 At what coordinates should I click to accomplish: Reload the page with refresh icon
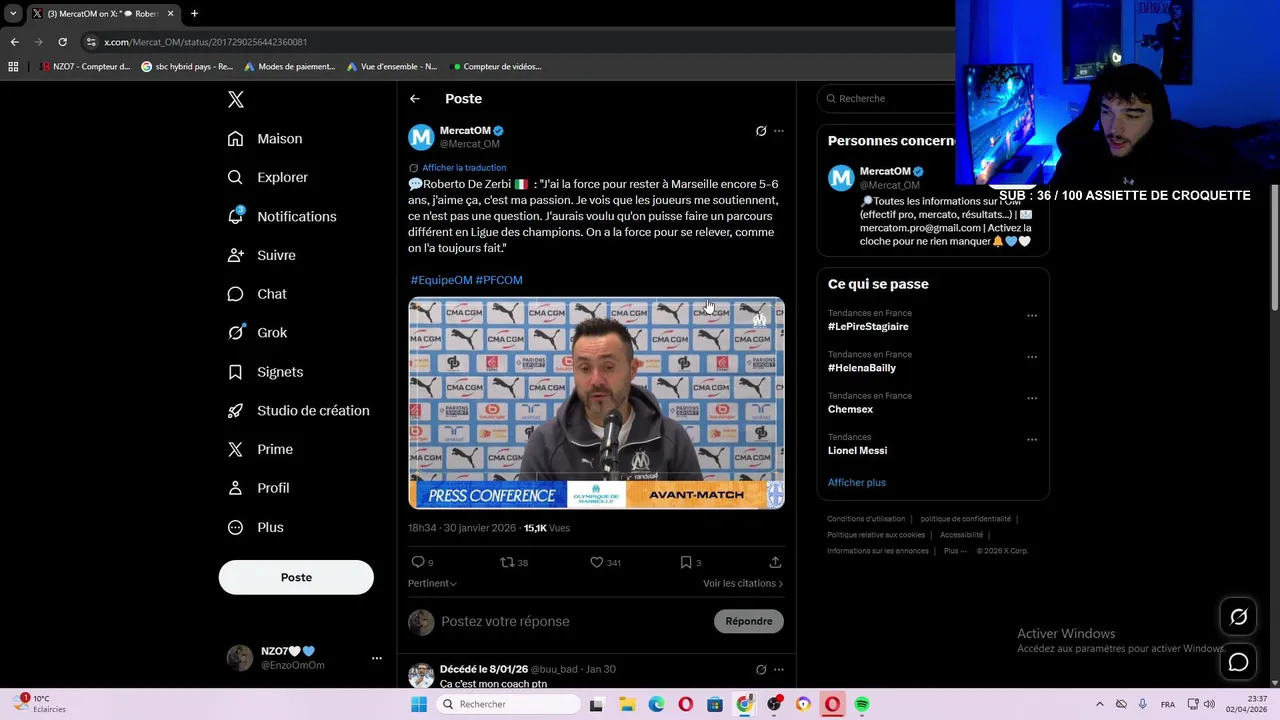click(62, 42)
